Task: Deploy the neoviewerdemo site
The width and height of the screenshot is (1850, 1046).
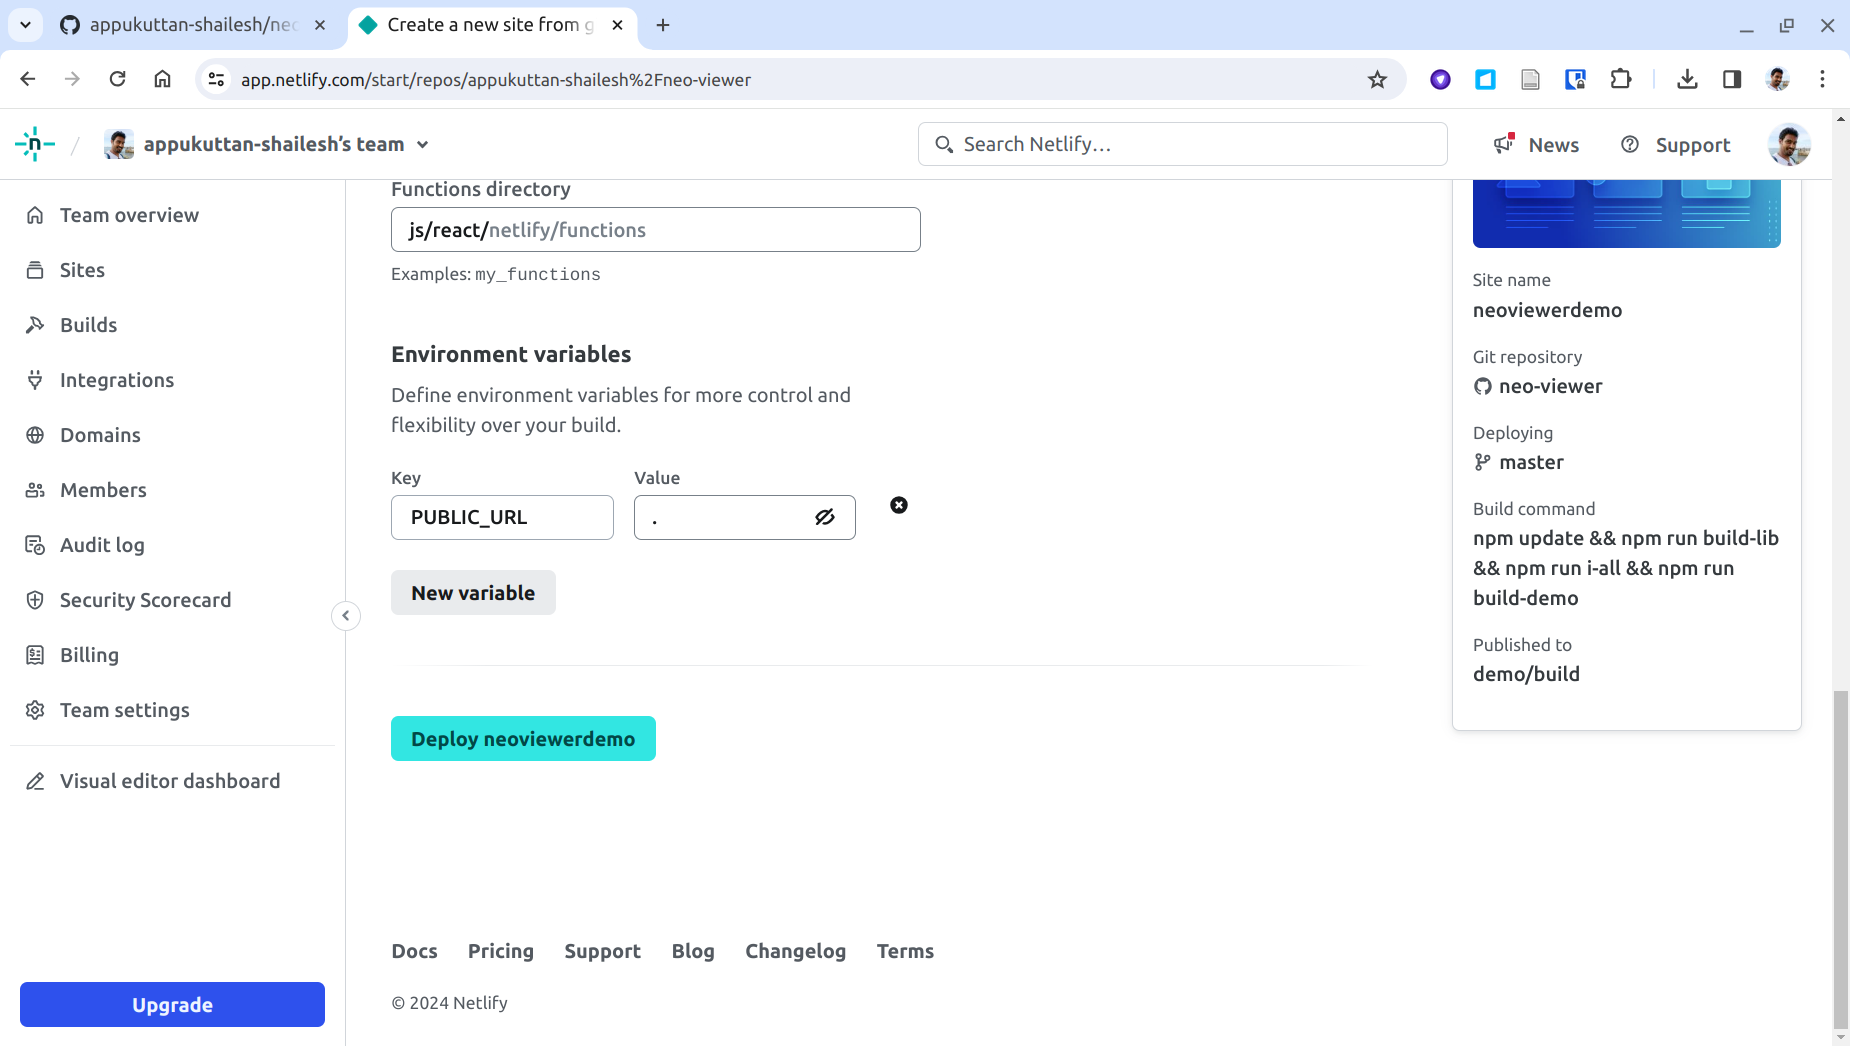Action: (x=522, y=738)
